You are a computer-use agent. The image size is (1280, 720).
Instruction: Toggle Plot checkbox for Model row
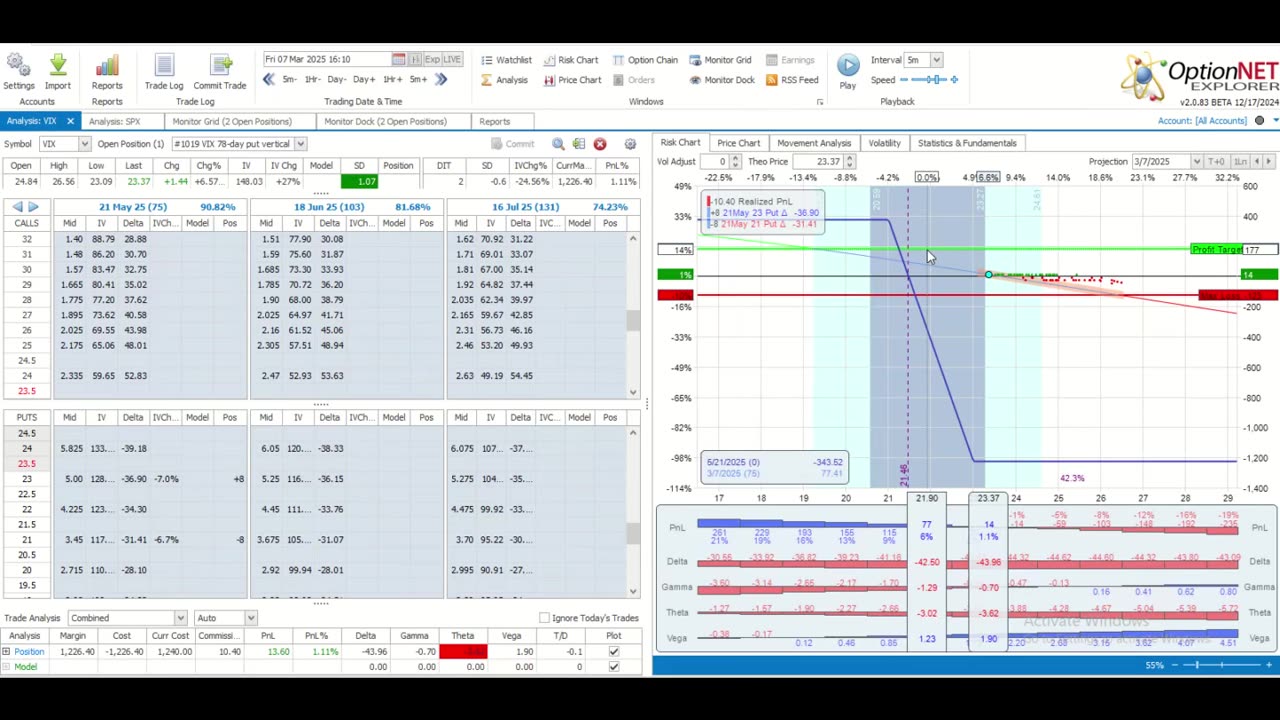point(614,667)
